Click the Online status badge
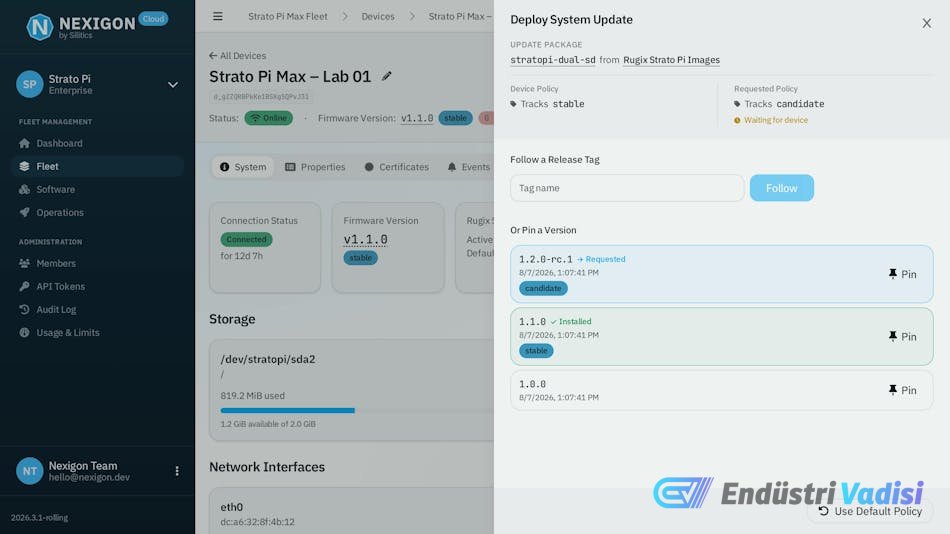Screen dimensions: 950x534 (x=268, y=118)
